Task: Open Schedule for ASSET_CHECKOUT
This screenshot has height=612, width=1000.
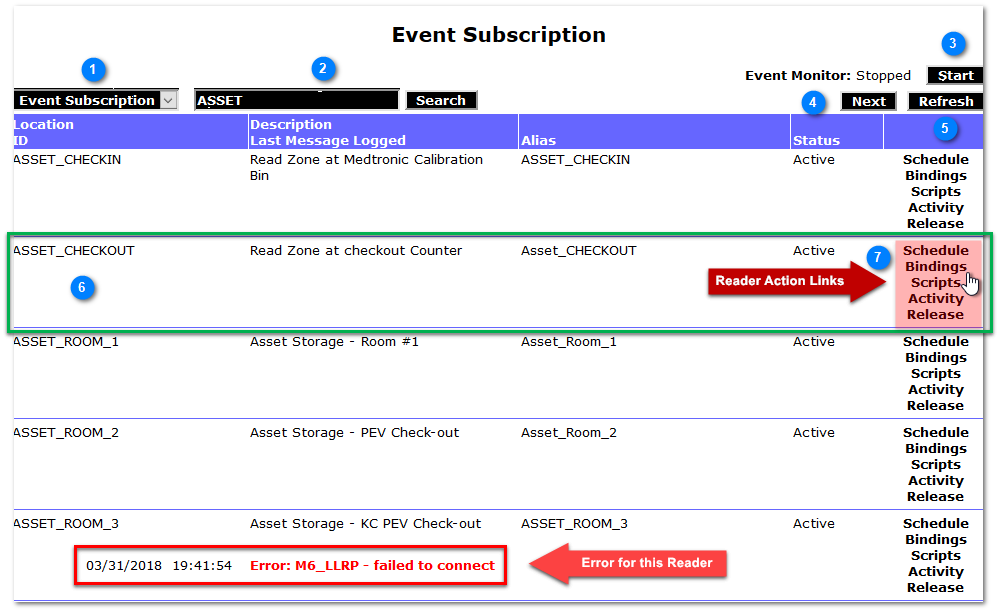Action: pyautogui.click(x=936, y=251)
